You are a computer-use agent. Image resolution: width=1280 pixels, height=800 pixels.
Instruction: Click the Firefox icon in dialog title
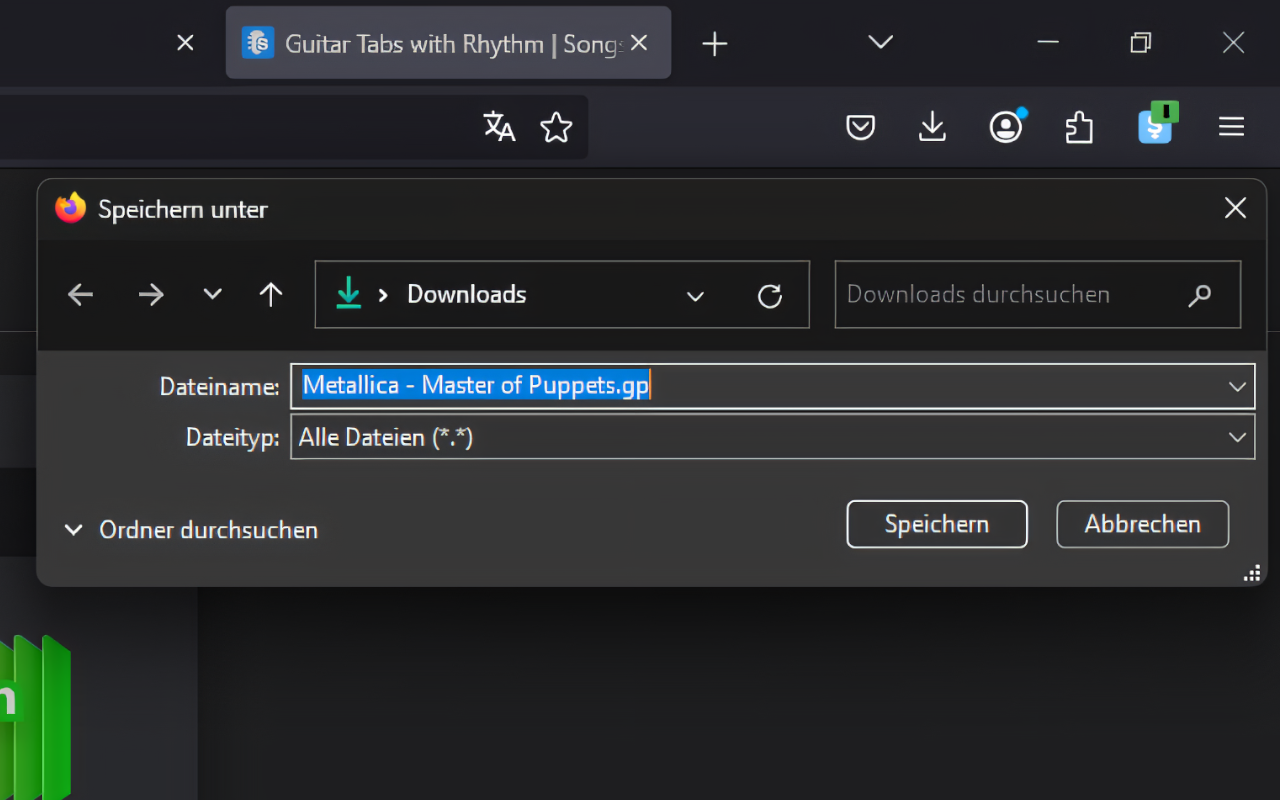70,208
